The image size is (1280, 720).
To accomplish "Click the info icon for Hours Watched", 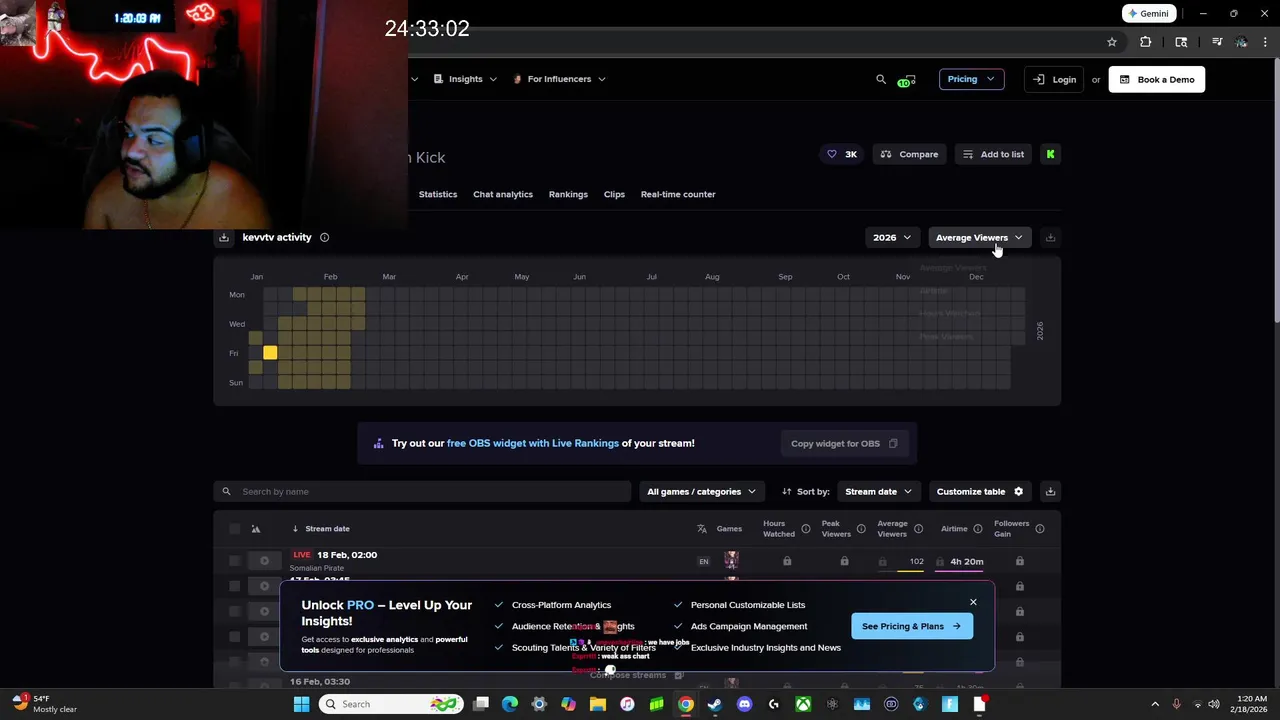I will click(x=805, y=528).
